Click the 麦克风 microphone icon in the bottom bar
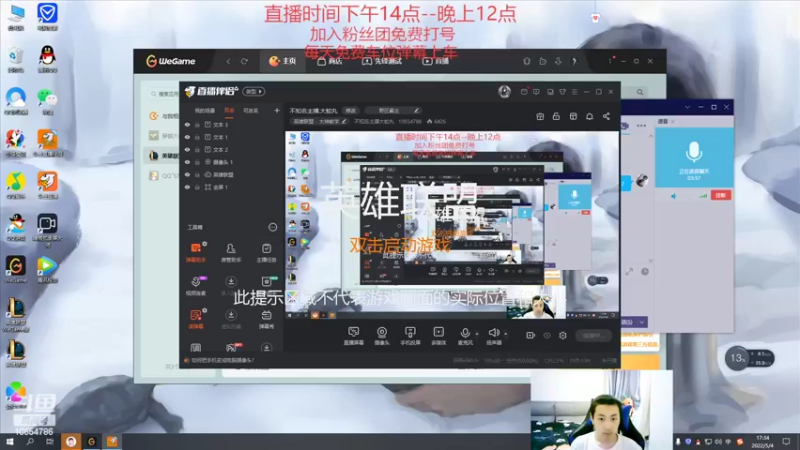This screenshot has height=450, width=800. [465, 333]
